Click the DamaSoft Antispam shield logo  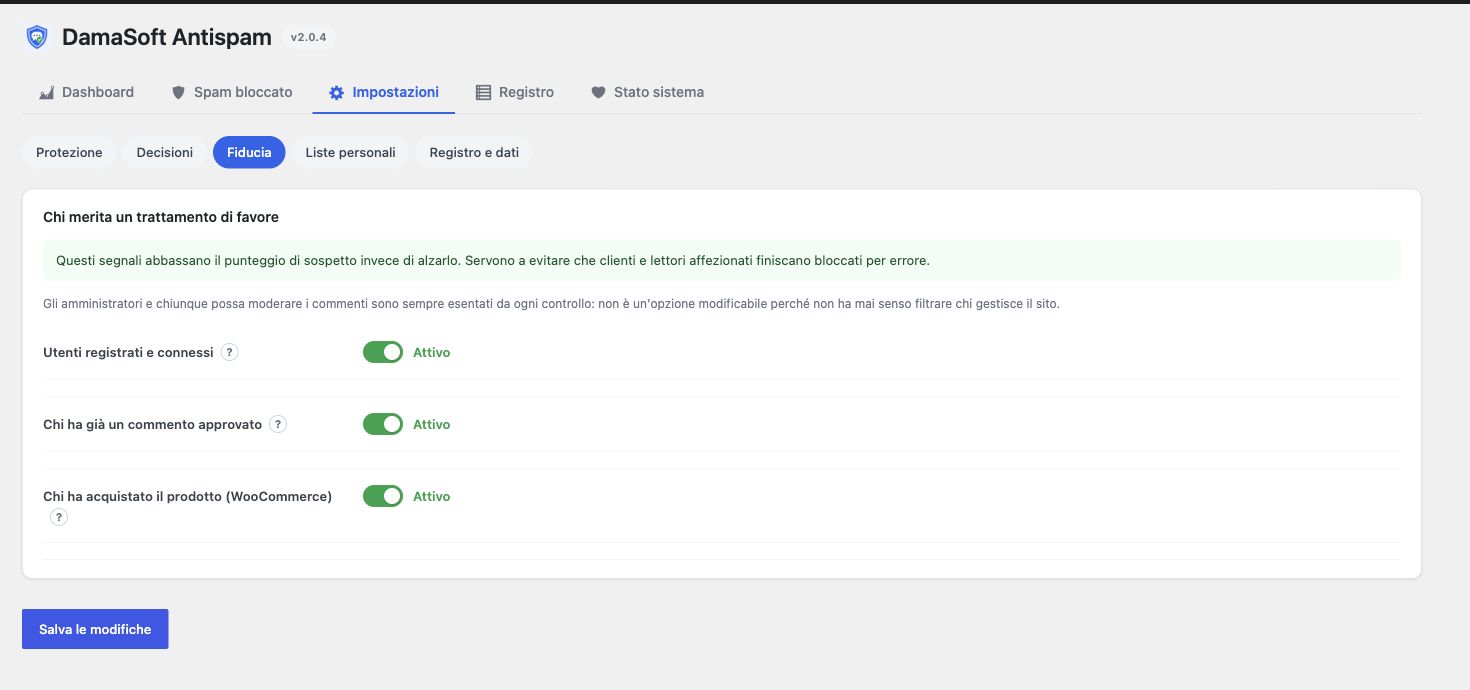point(37,37)
